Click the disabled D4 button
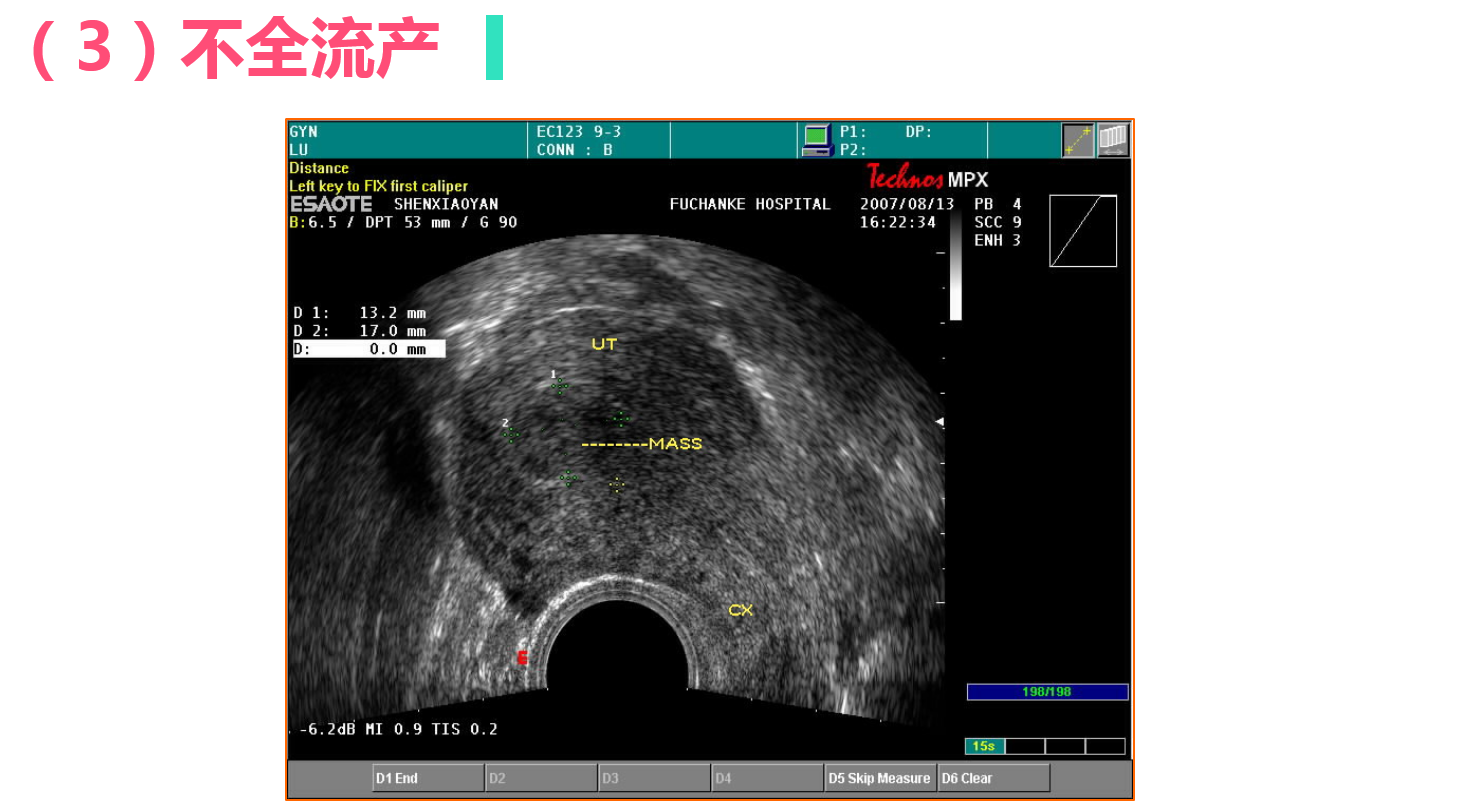Screen dimensions: 1459x810 (x=767, y=778)
